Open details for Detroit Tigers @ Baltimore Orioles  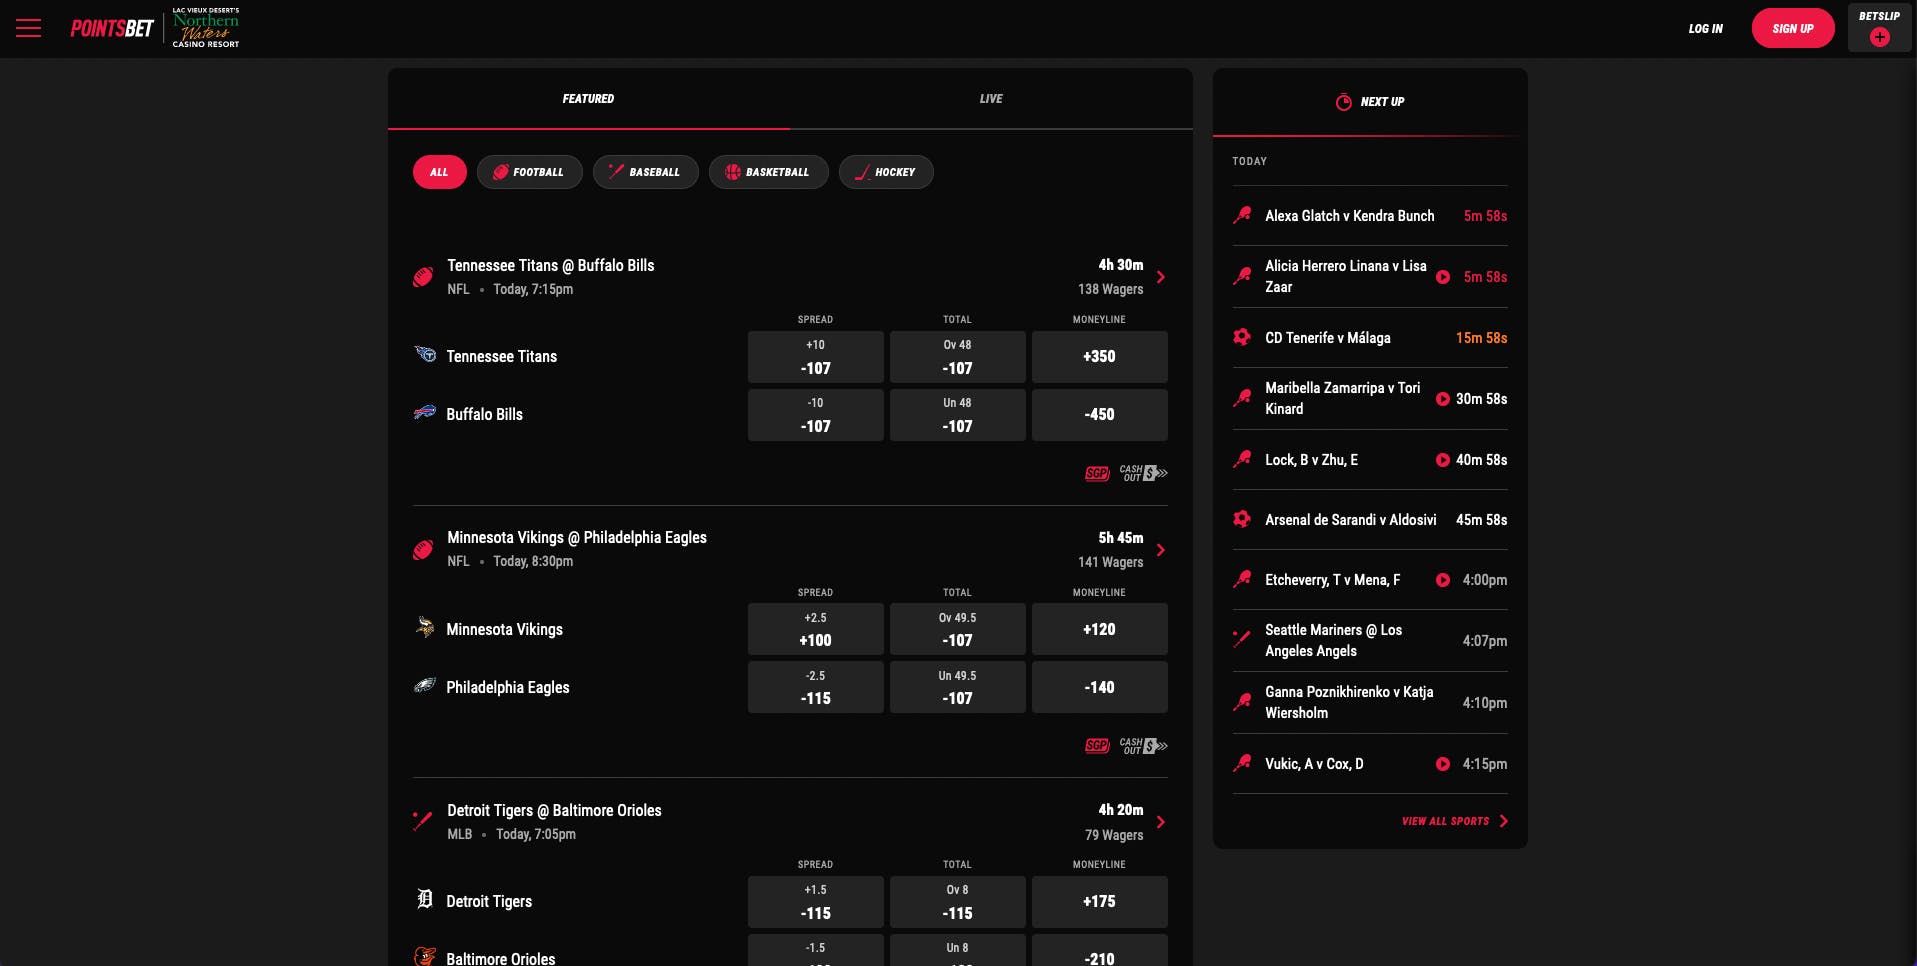pos(1161,822)
